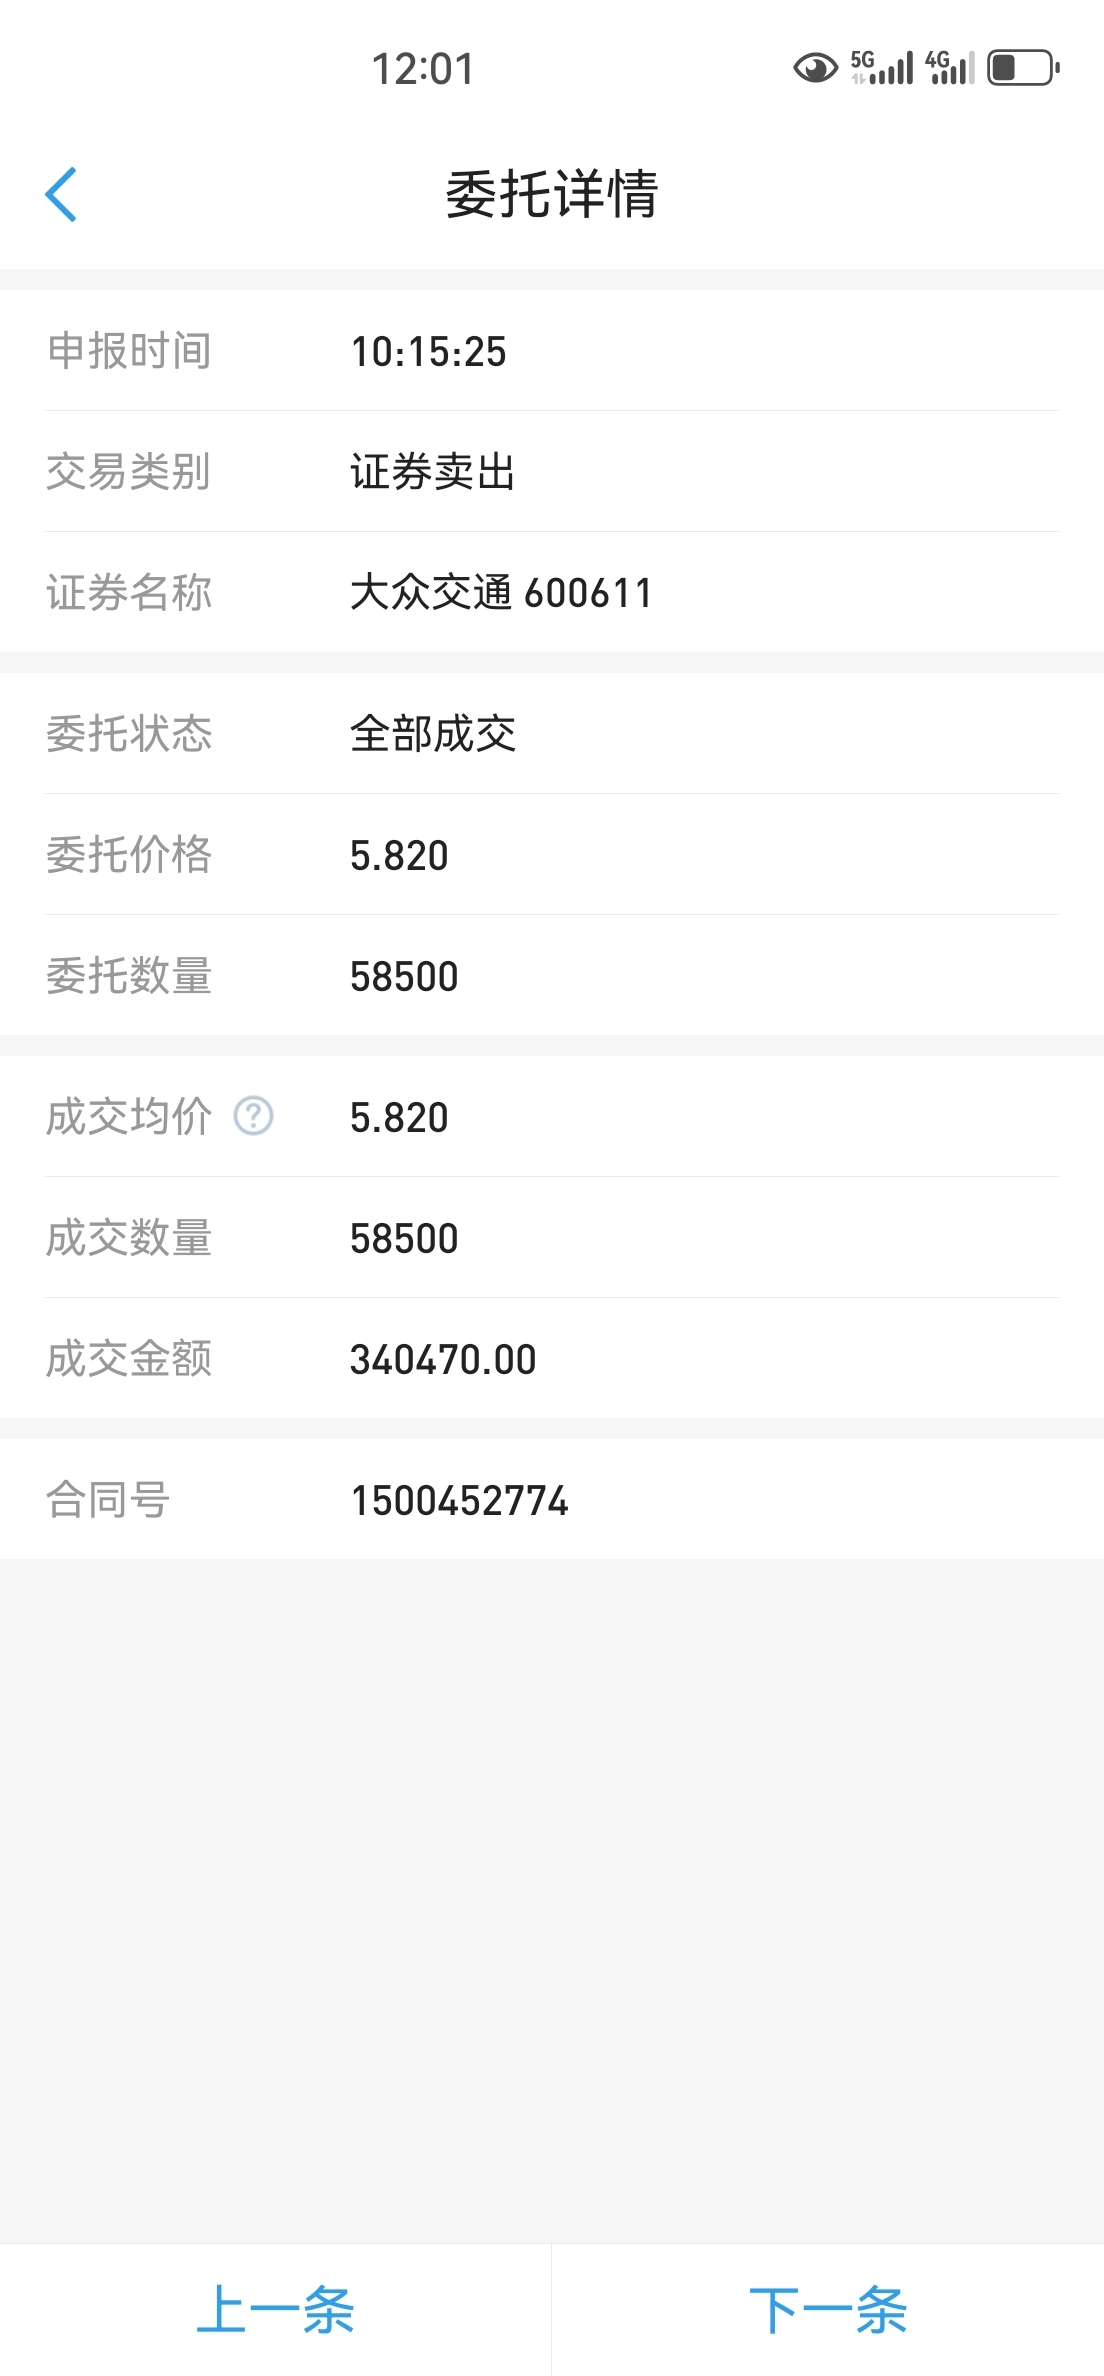
Task: Go to previous order with 上一条
Action: point(275,2310)
